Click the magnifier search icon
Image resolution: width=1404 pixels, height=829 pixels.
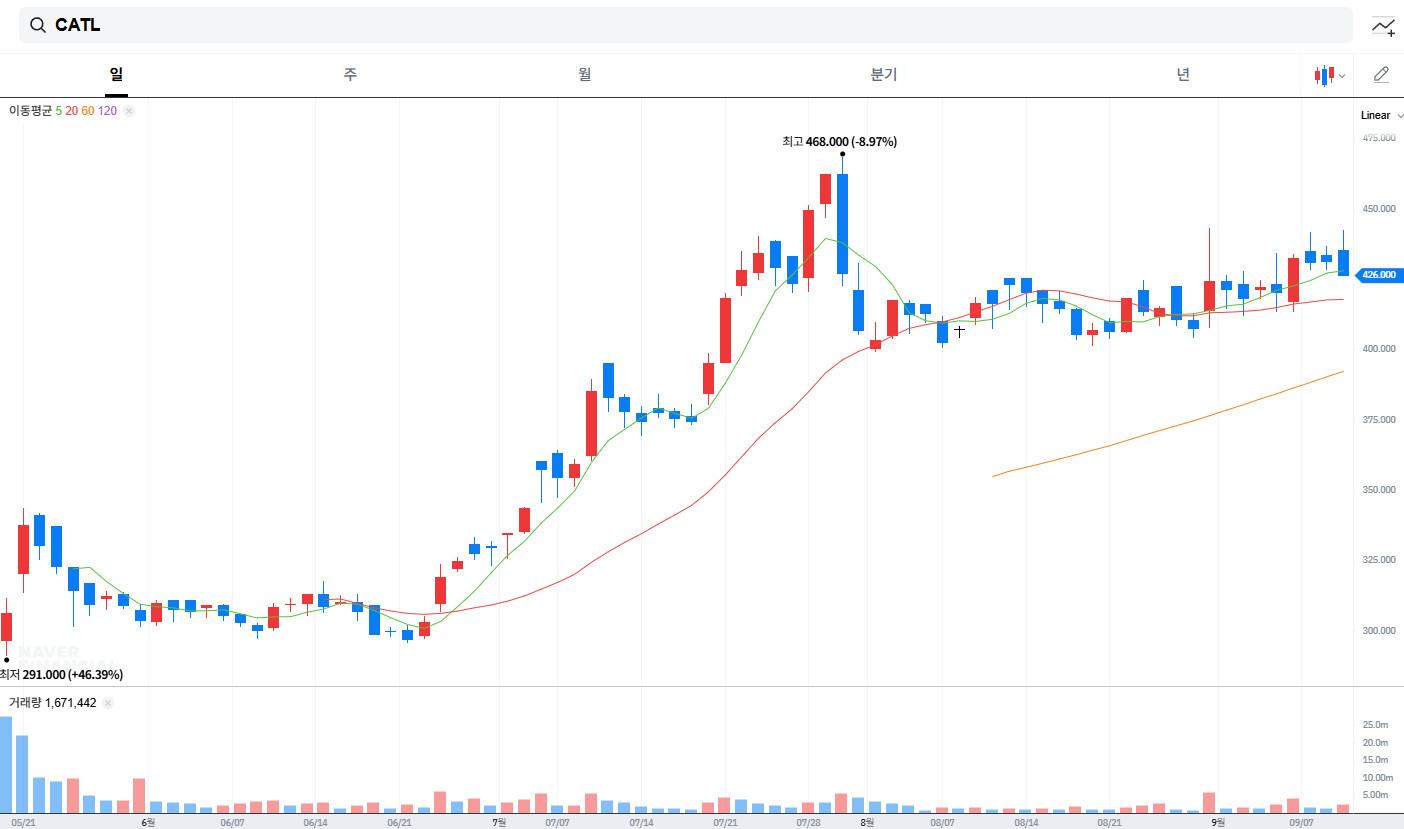point(38,26)
